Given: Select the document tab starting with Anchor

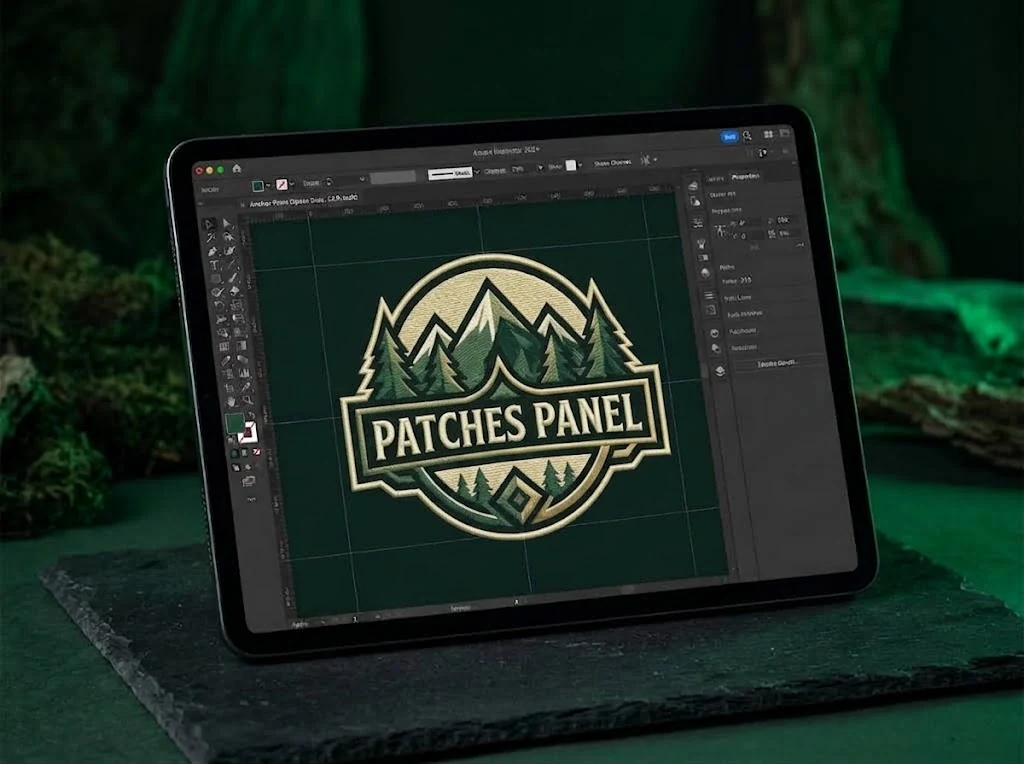Looking at the screenshot, I should pyautogui.click(x=304, y=199).
